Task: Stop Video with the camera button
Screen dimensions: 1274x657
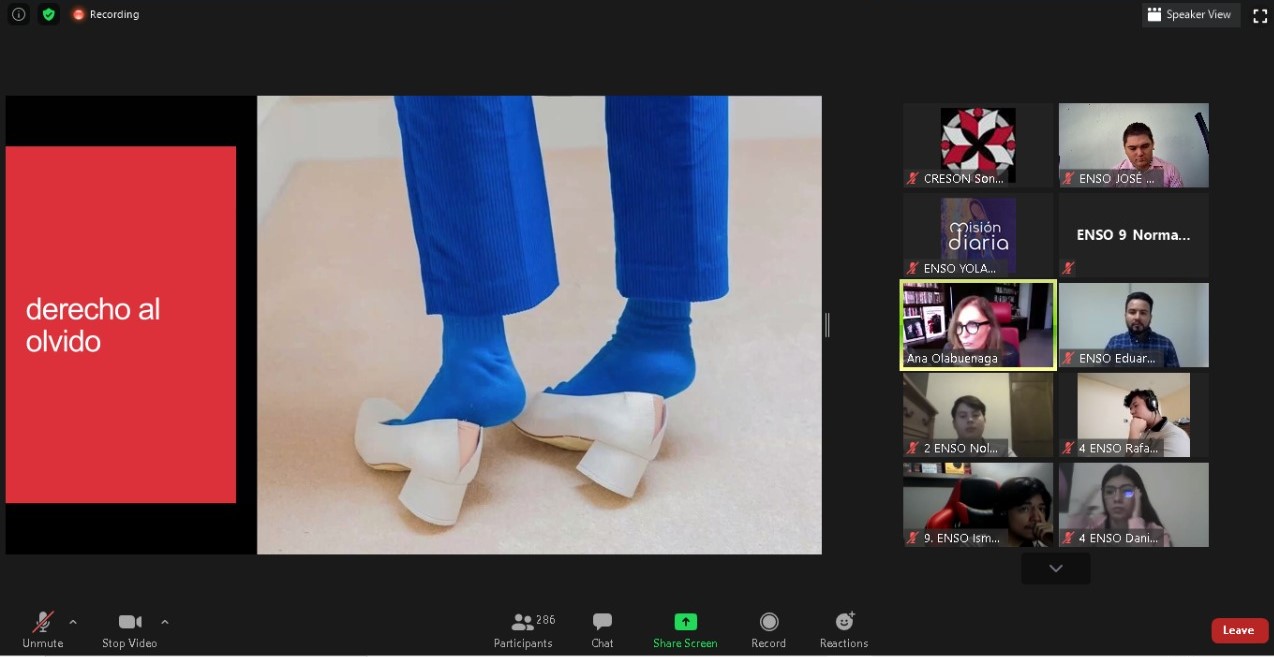Action: point(129,629)
